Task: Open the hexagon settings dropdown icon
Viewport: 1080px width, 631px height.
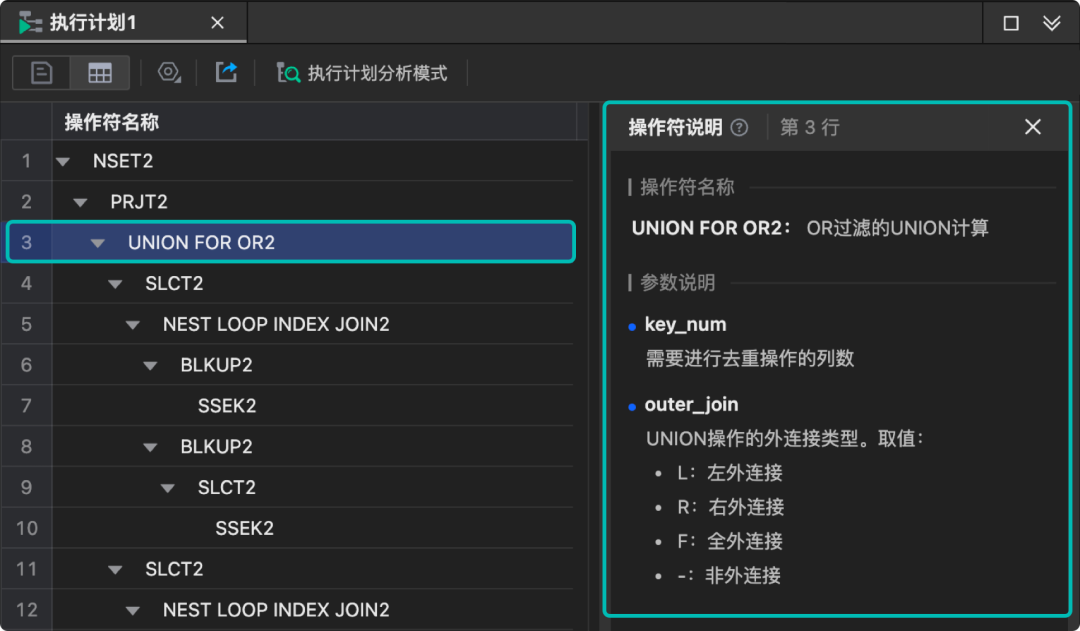Action: [x=170, y=73]
